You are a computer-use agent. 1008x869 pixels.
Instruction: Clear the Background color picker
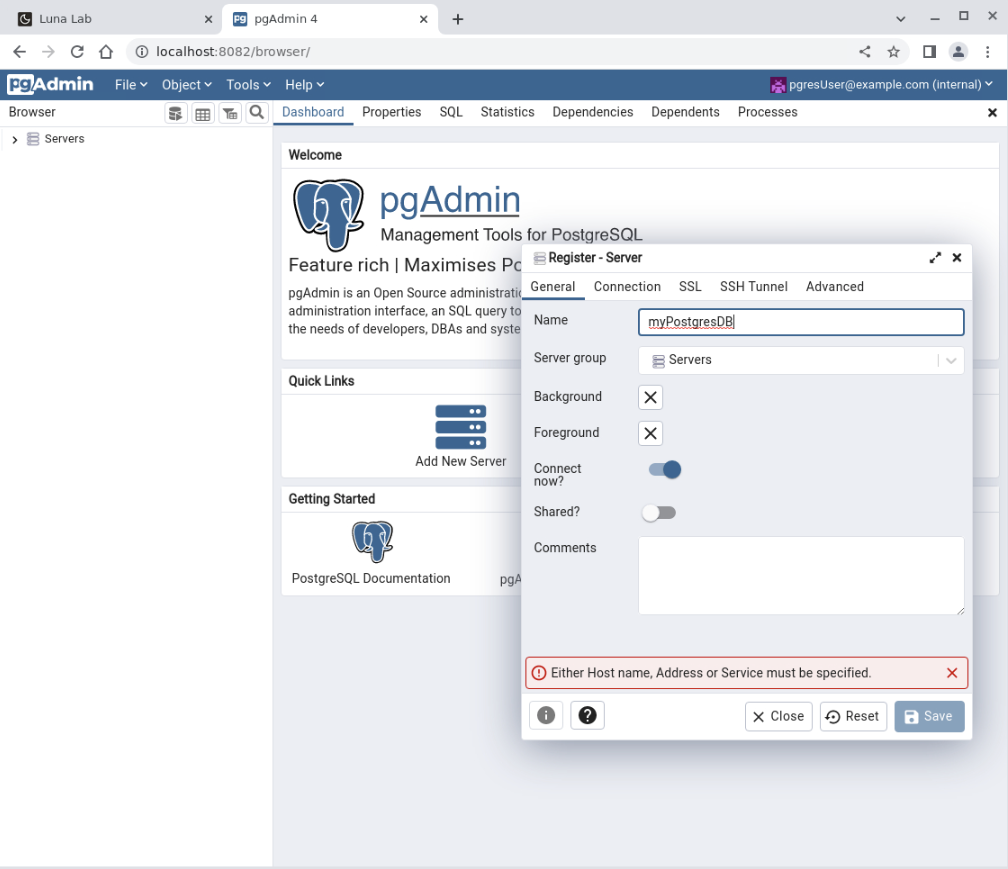650,397
